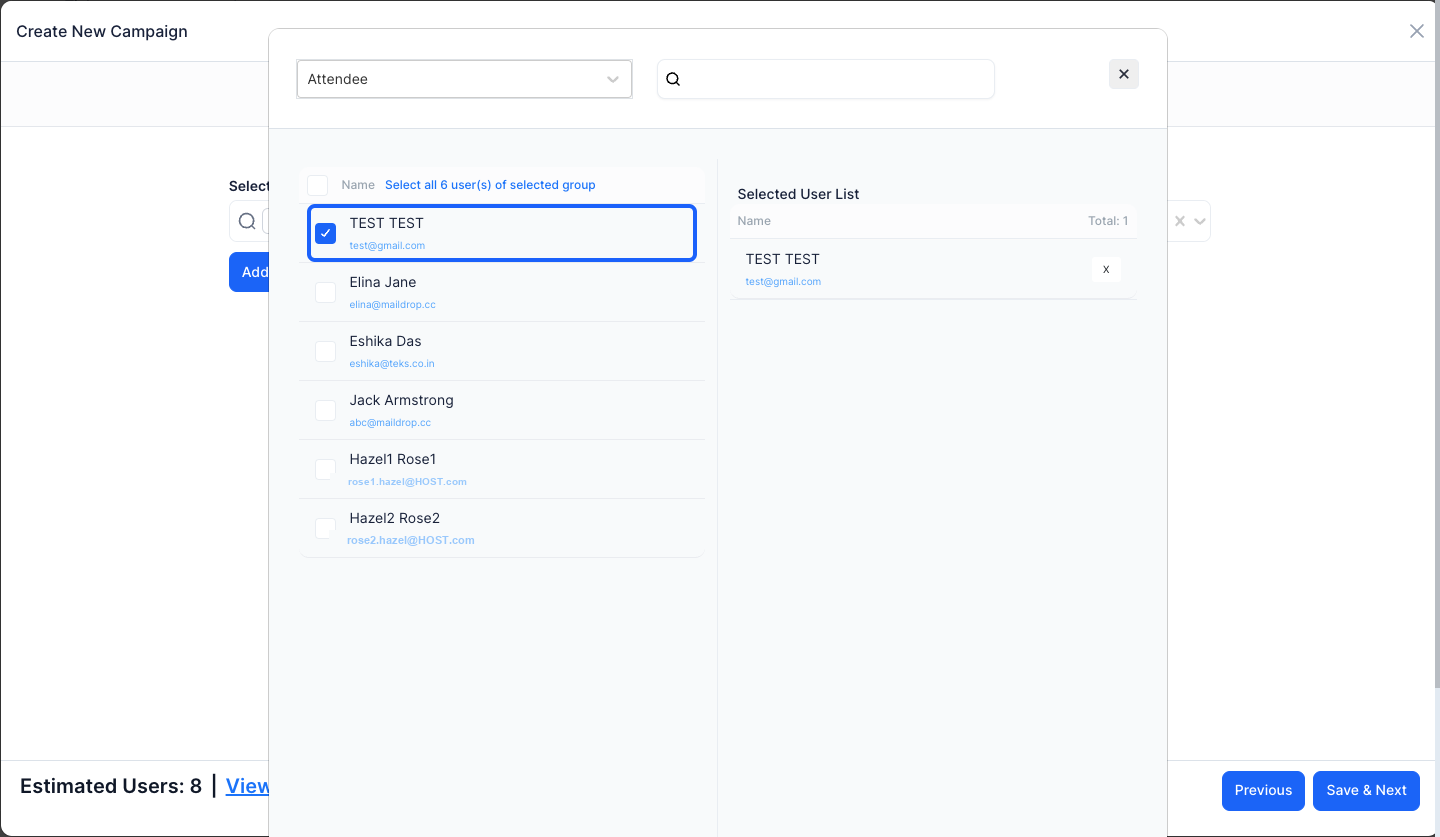Close the user selection modal
This screenshot has width=1440, height=837.
pos(1124,74)
